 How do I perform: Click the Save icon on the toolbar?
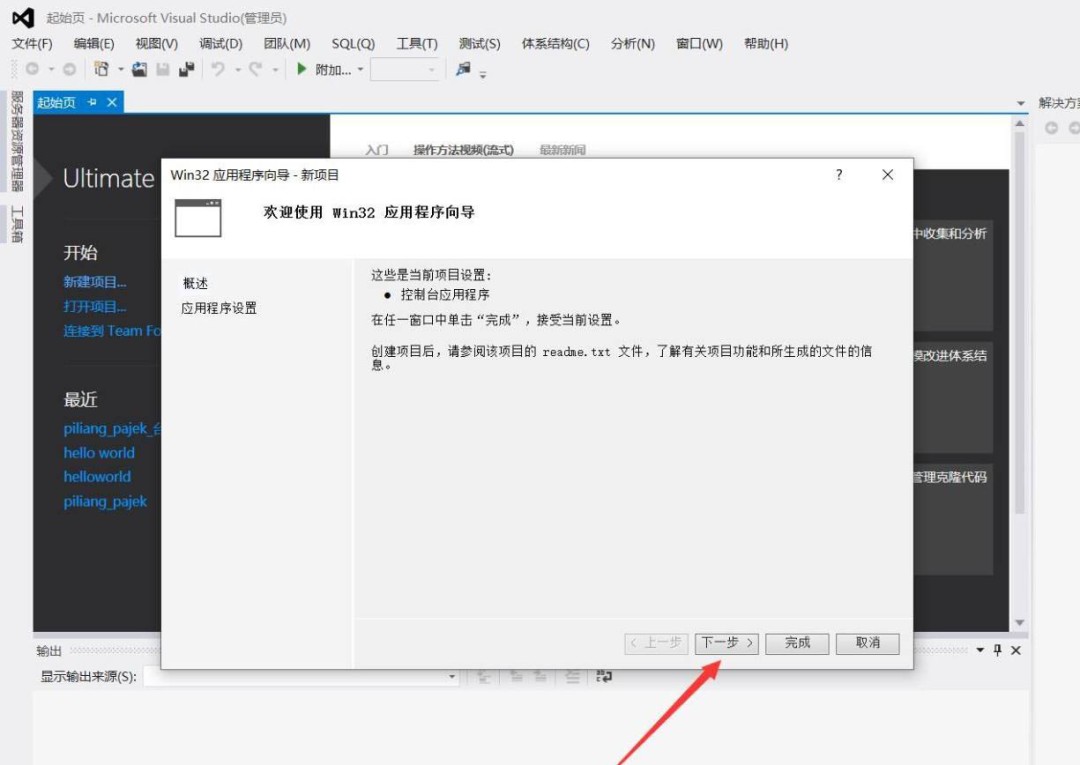coord(160,69)
